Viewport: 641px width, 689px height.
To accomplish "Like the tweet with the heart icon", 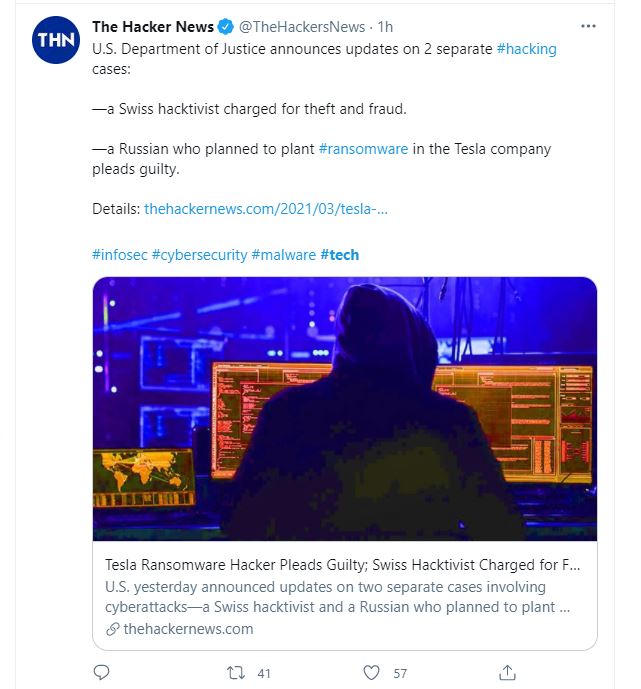I will 372,672.
